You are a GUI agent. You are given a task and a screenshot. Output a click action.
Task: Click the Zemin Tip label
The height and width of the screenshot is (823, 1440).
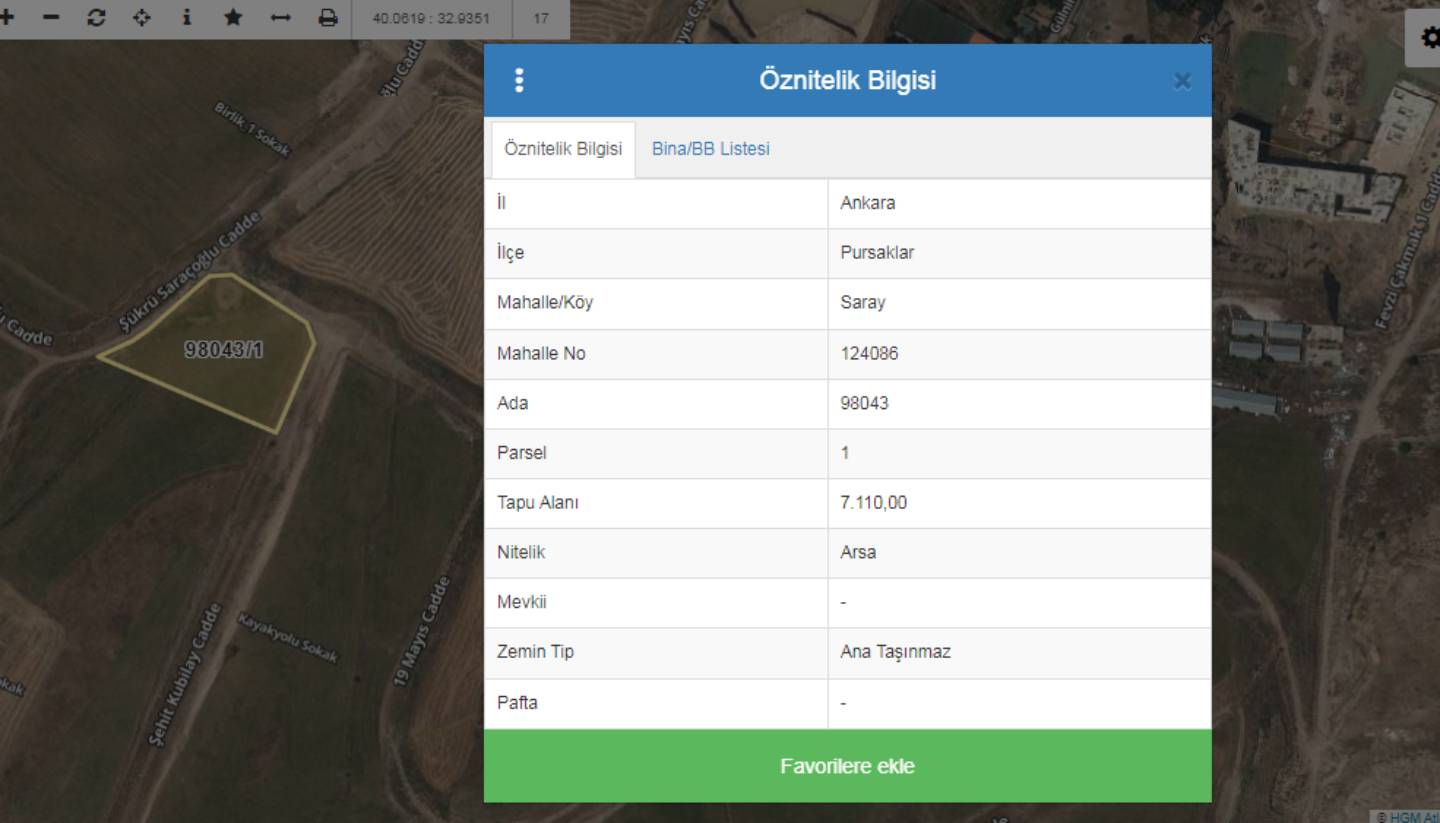pyautogui.click(x=535, y=652)
